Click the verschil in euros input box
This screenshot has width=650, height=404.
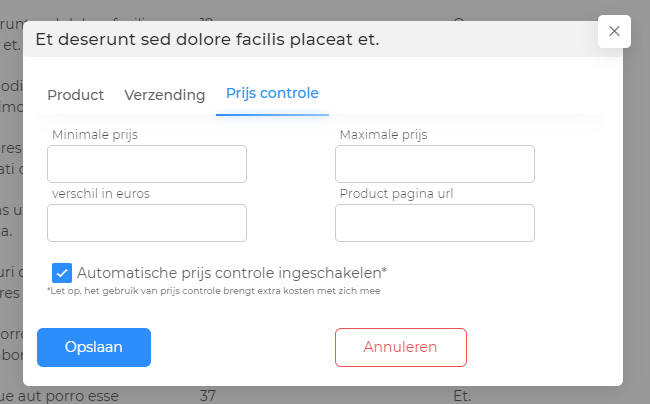tap(147, 223)
